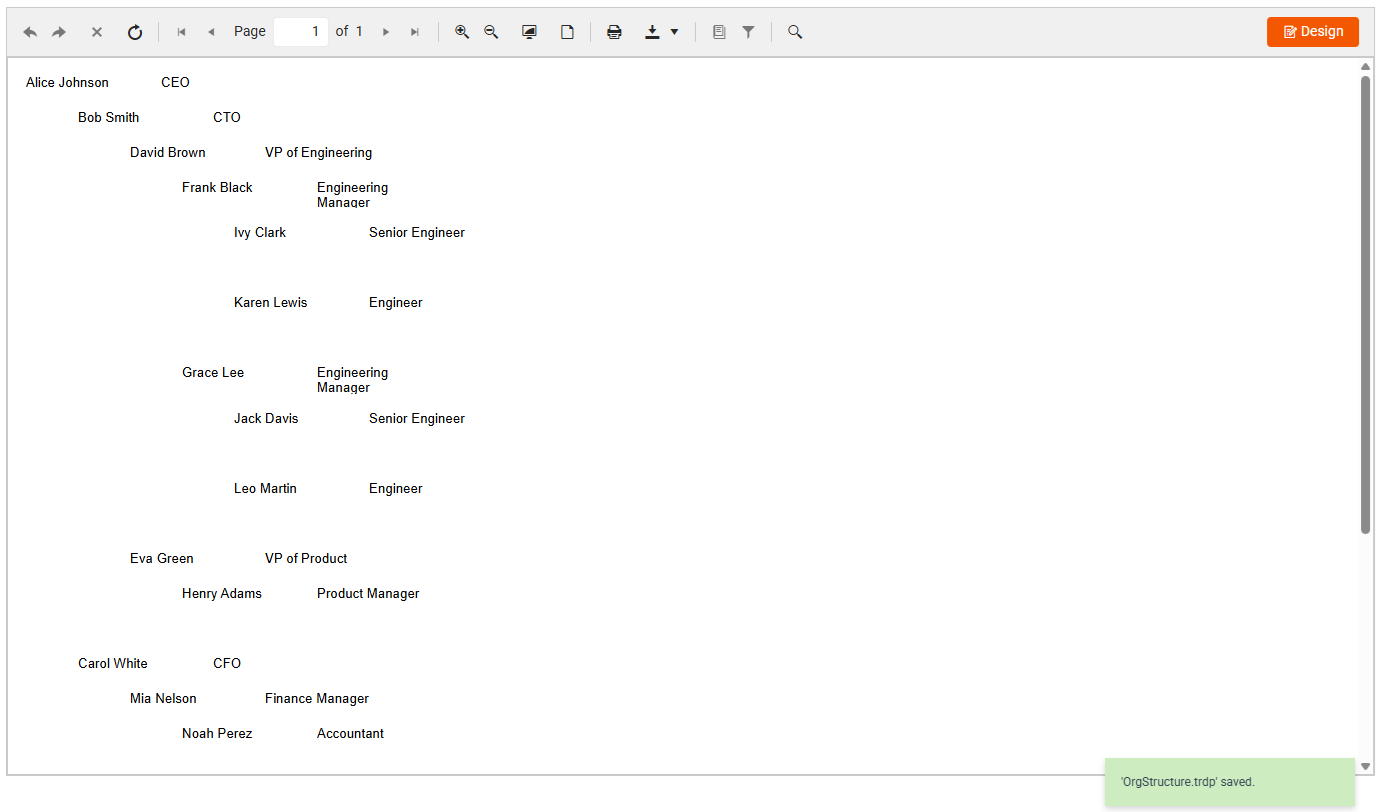Click the Zoom Out magnifier icon
1382x812 pixels.
(x=490, y=31)
